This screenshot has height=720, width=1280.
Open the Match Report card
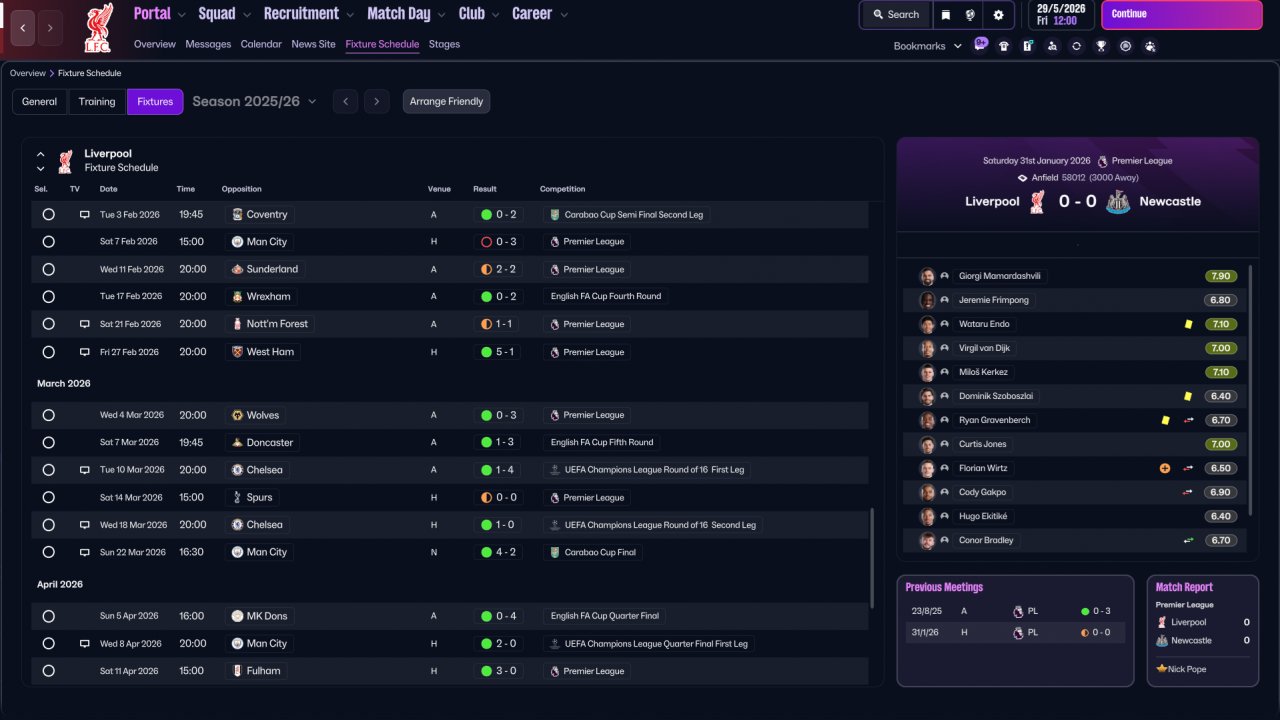(1203, 630)
